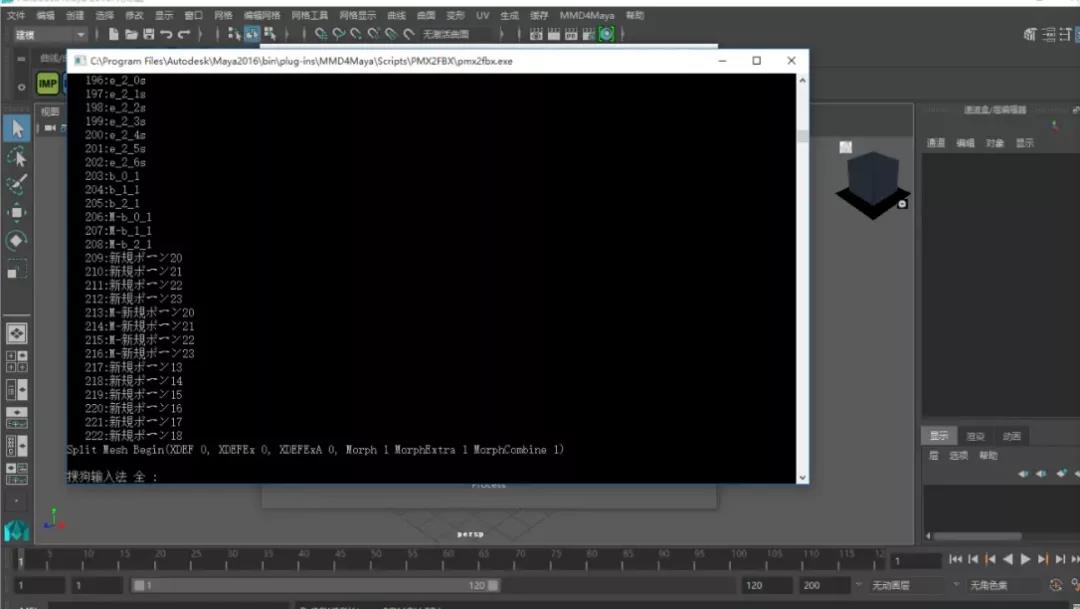The height and width of the screenshot is (609, 1080).
Task: Select the arrow Select tool
Action: [x=17, y=129]
